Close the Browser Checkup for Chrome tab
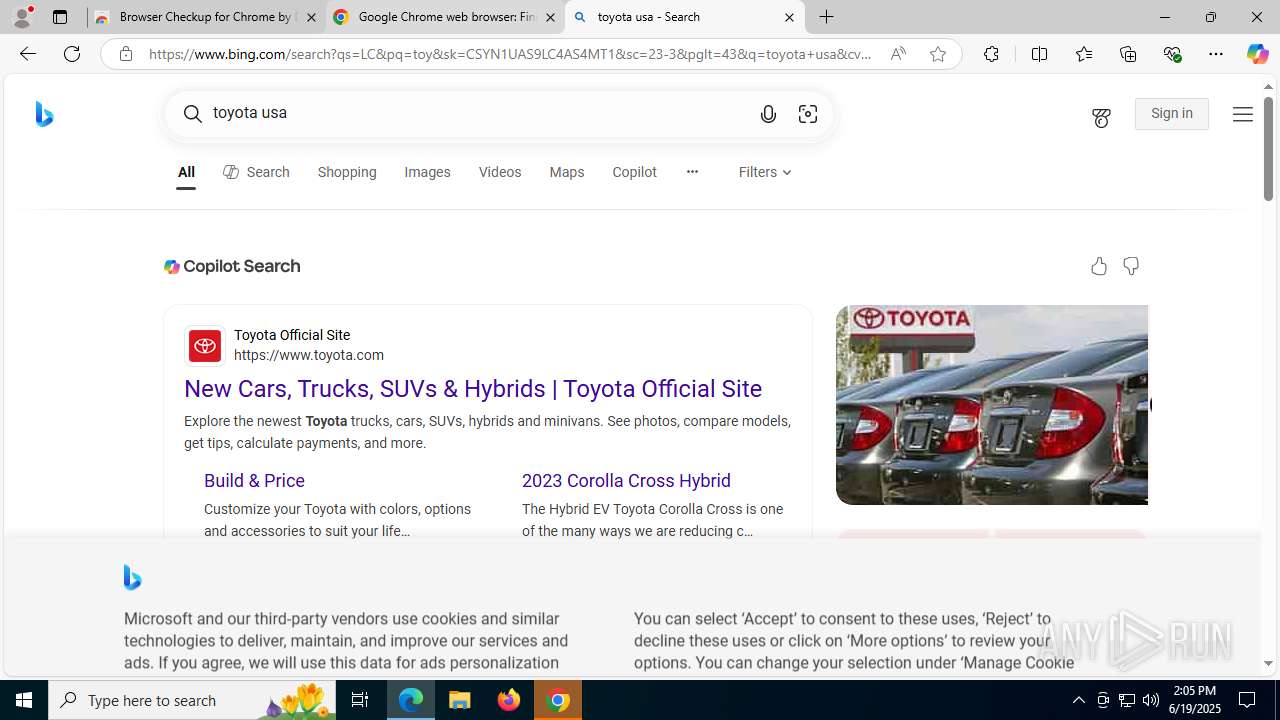 311,17
